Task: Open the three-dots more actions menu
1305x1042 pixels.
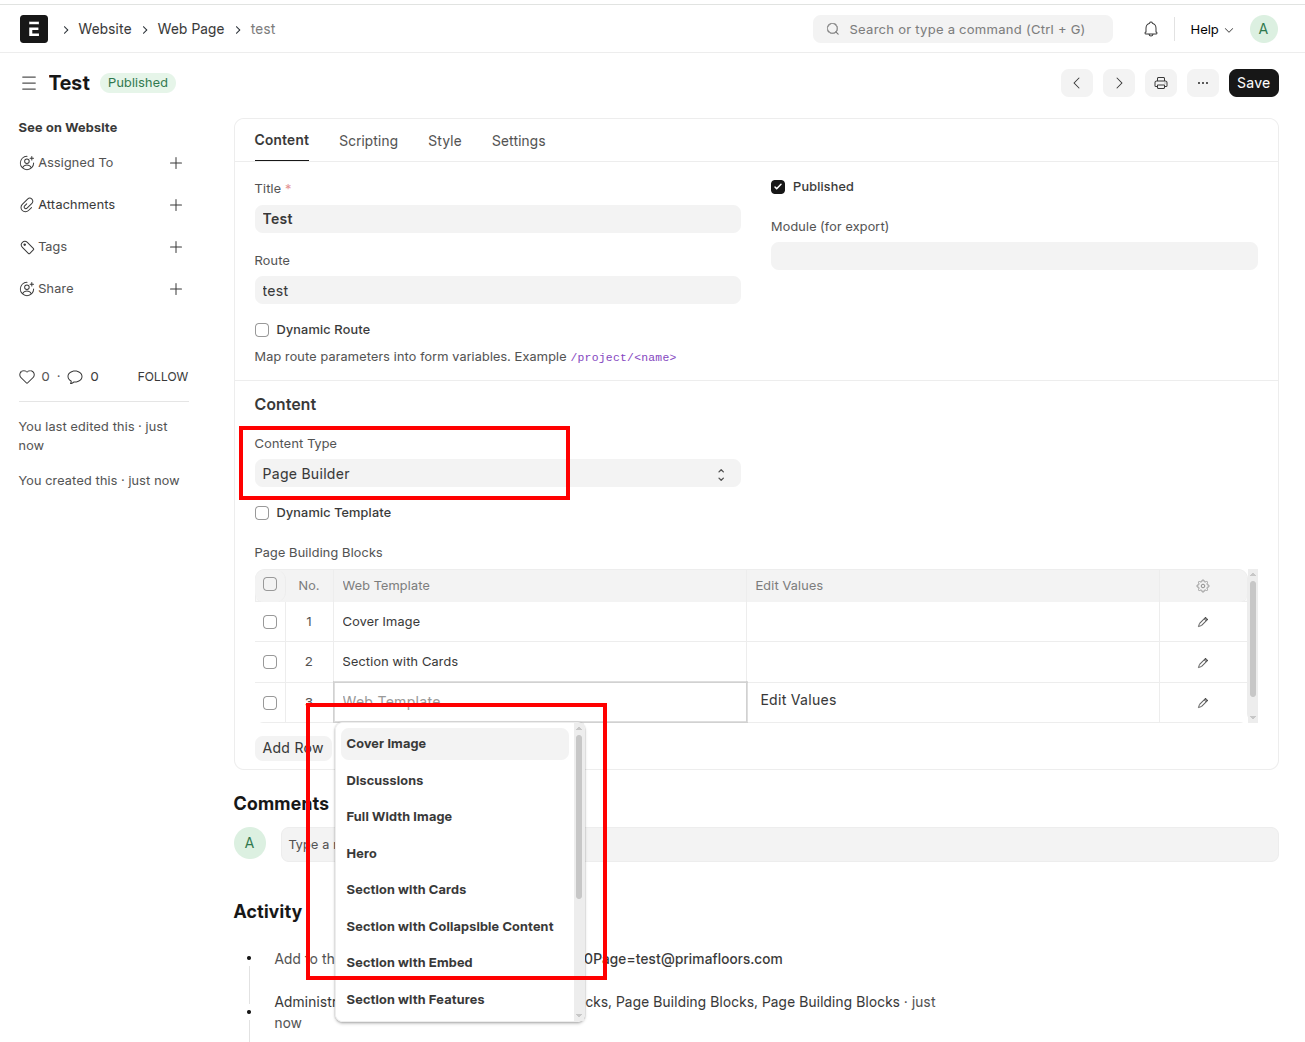Action: click(1203, 83)
